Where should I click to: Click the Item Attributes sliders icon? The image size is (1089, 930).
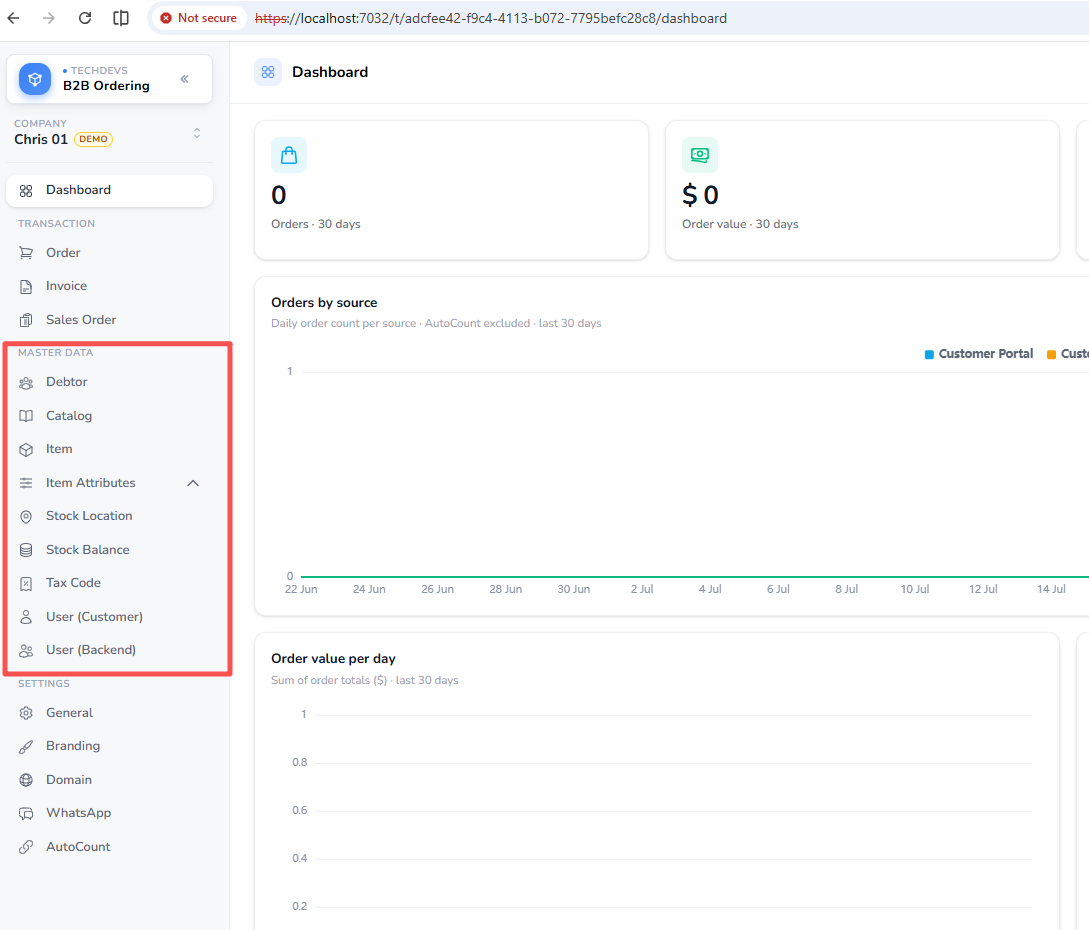26,483
